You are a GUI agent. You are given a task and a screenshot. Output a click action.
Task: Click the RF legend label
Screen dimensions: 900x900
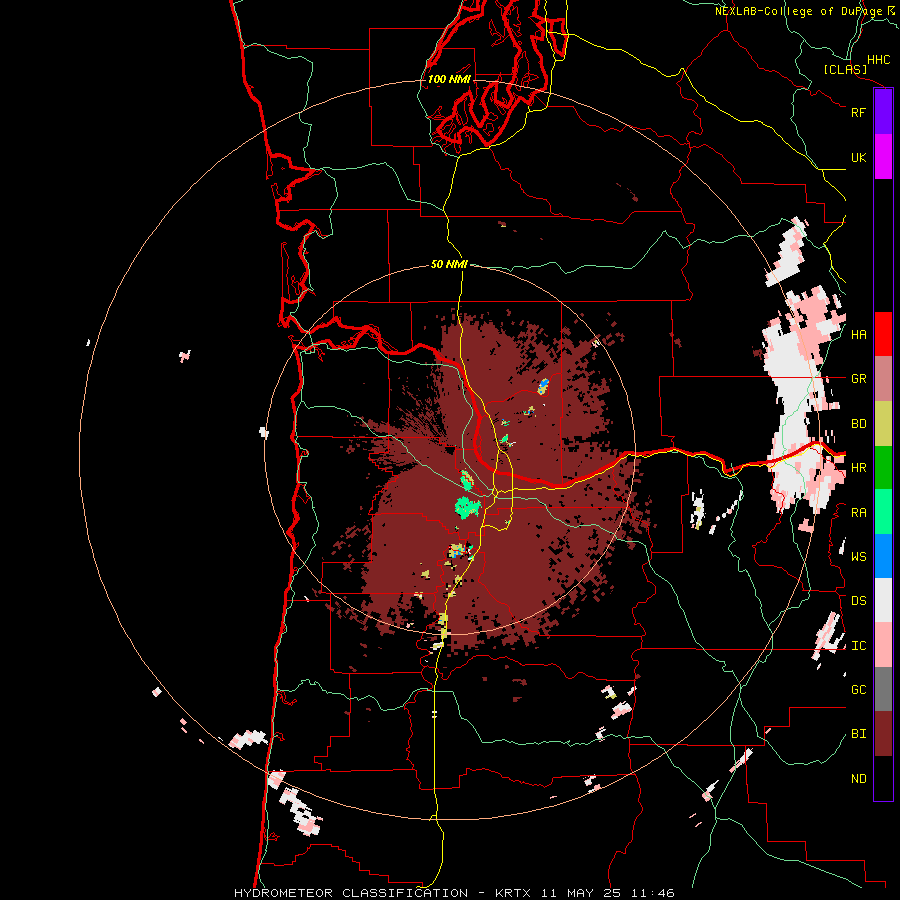click(858, 112)
